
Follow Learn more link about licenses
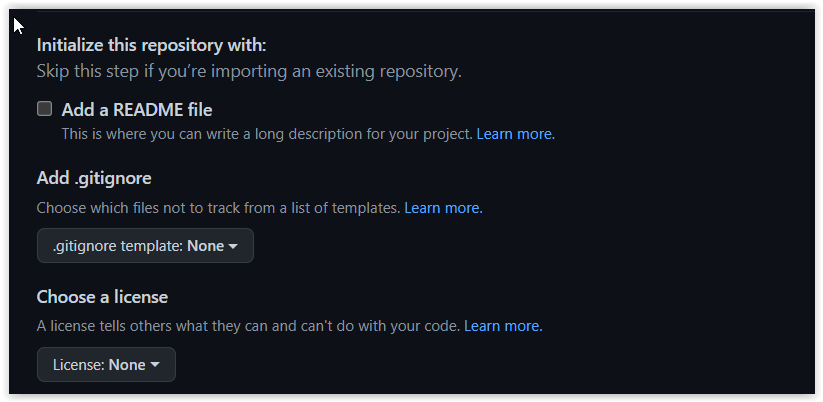coord(503,326)
